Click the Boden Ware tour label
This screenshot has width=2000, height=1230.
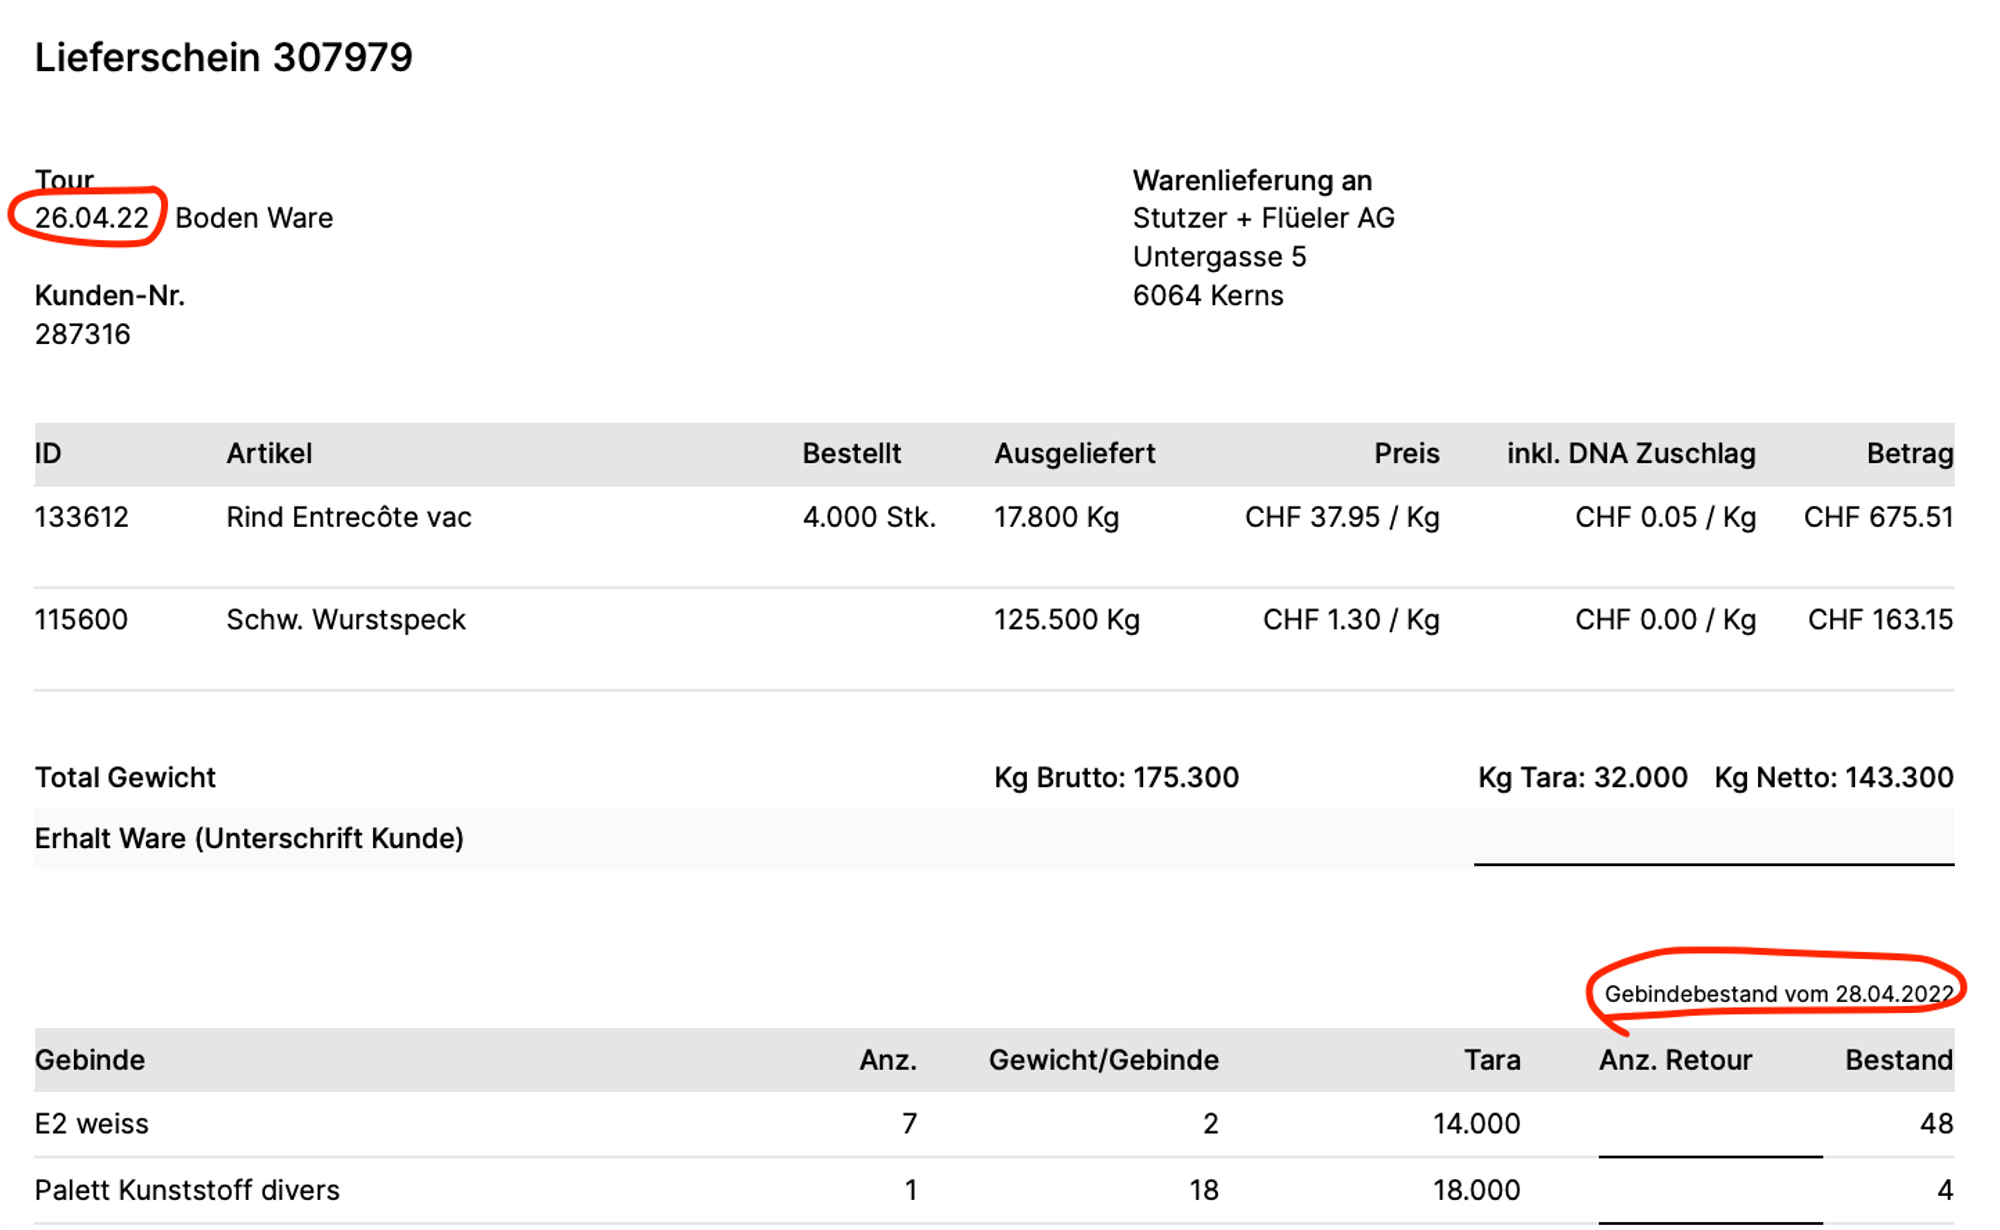click(254, 218)
